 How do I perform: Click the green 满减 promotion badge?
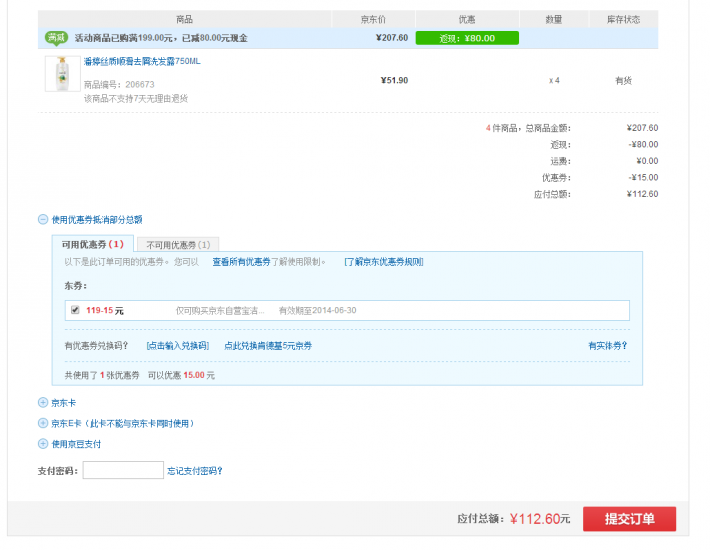56,38
